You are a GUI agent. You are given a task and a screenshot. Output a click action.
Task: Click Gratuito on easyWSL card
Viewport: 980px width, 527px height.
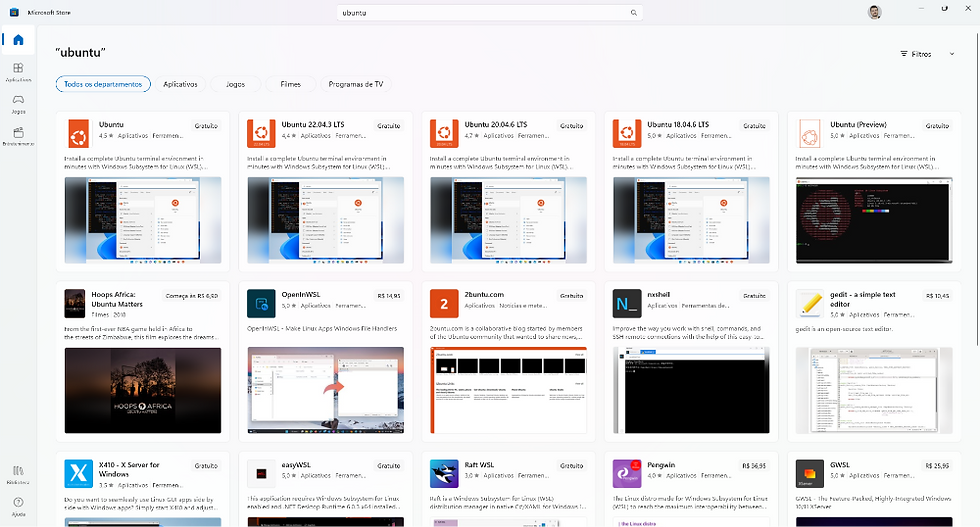click(x=388, y=466)
